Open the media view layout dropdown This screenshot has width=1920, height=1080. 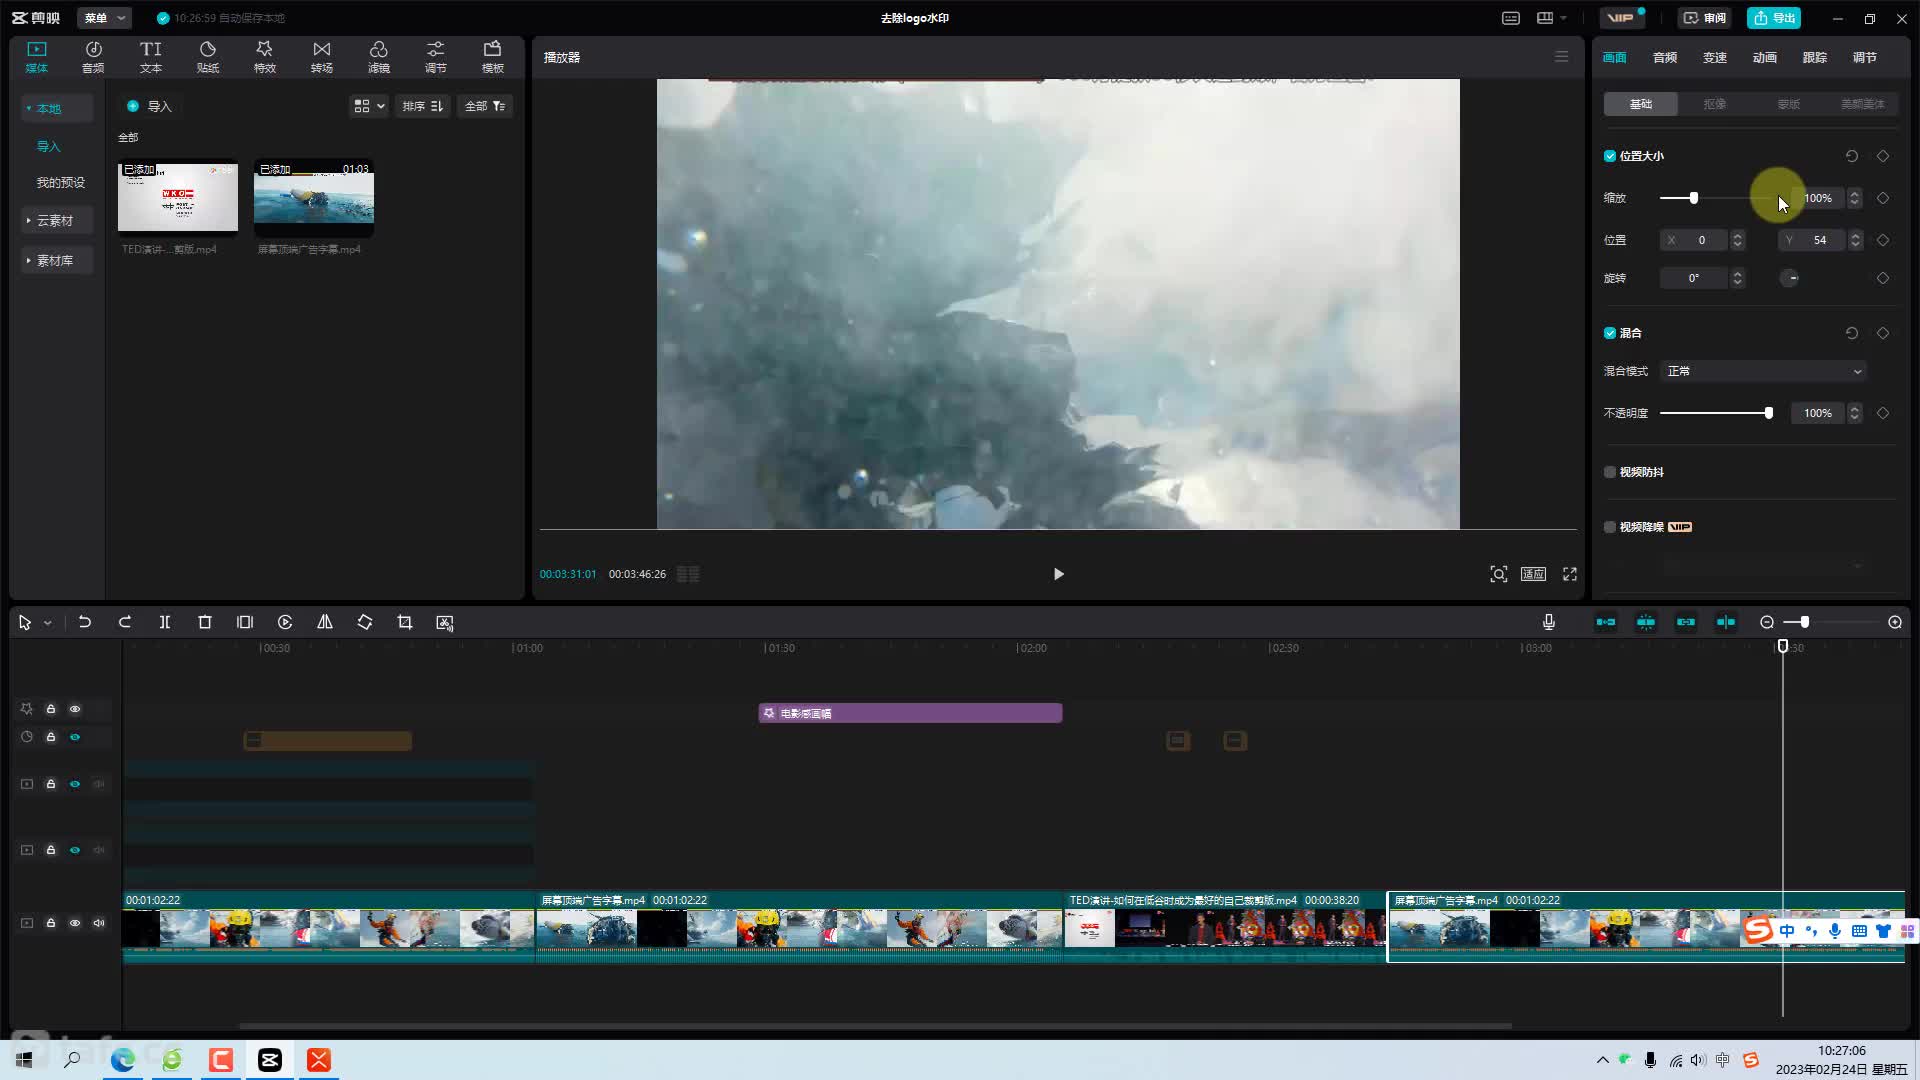coord(369,106)
